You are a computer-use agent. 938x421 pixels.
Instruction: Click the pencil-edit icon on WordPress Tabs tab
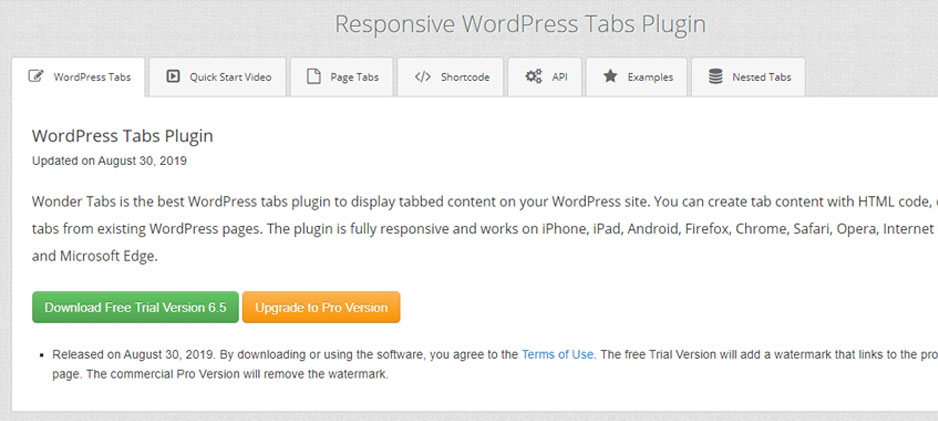coord(36,77)
